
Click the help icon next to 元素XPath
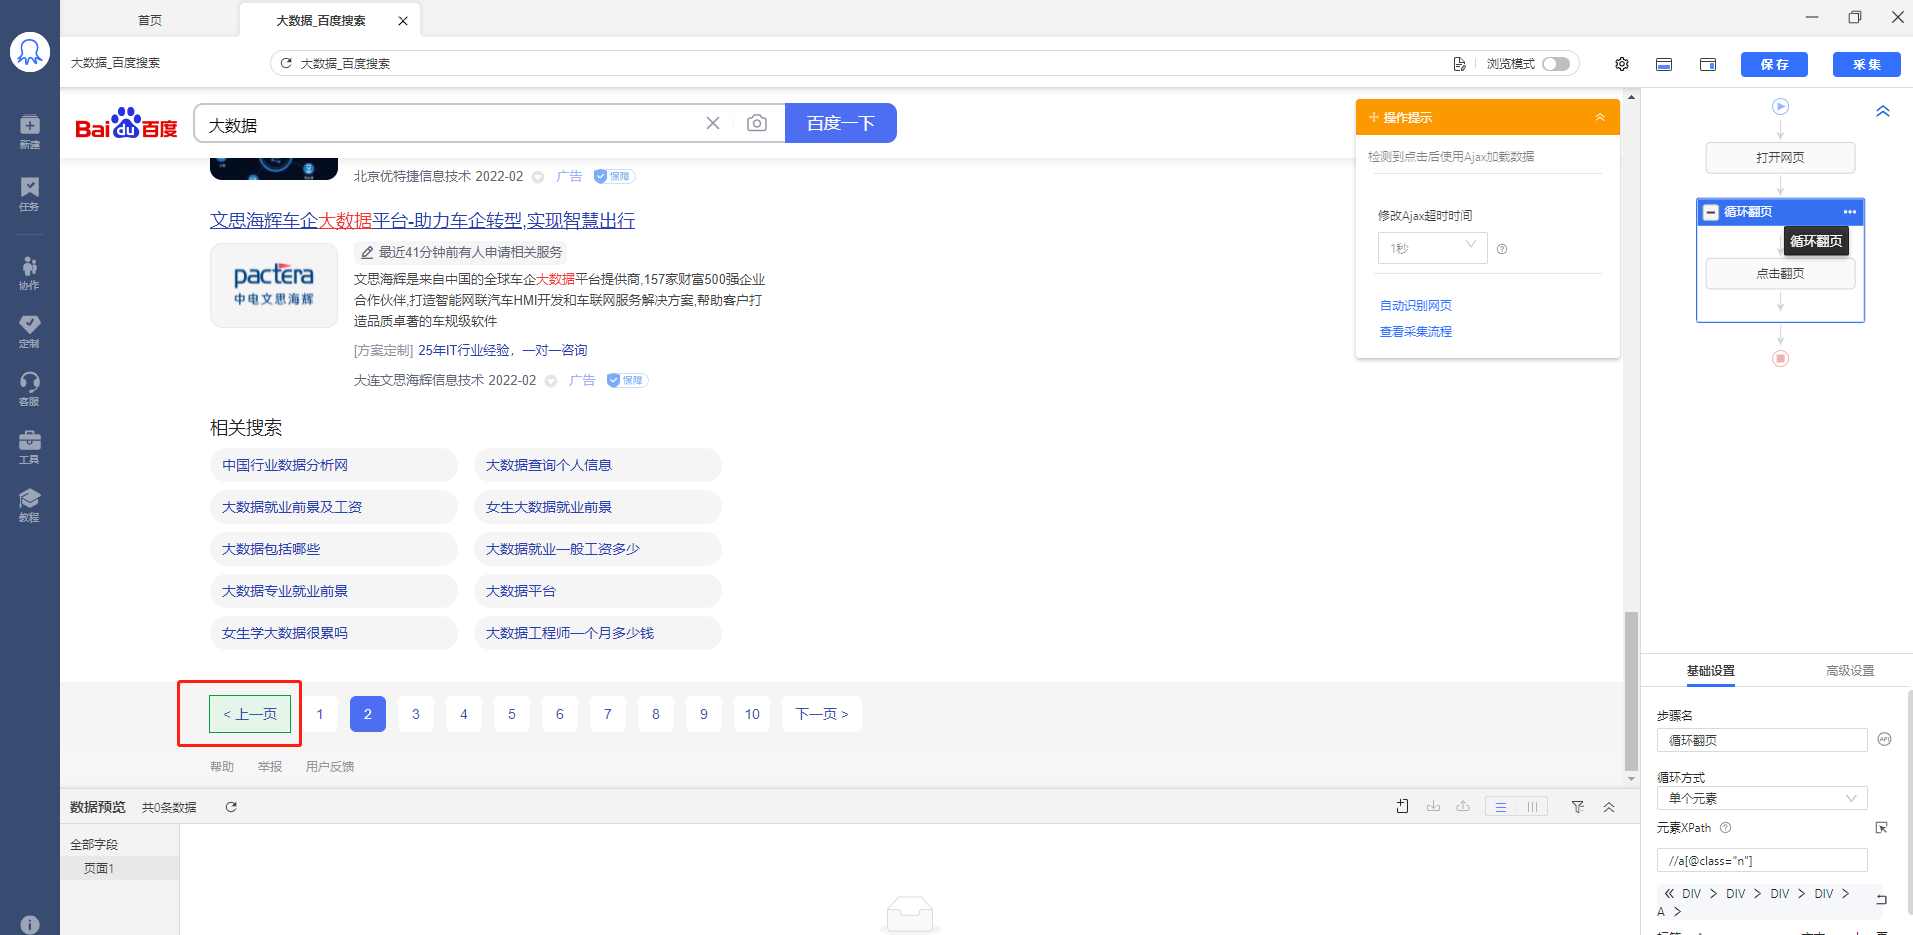[x=1725, y=827]
